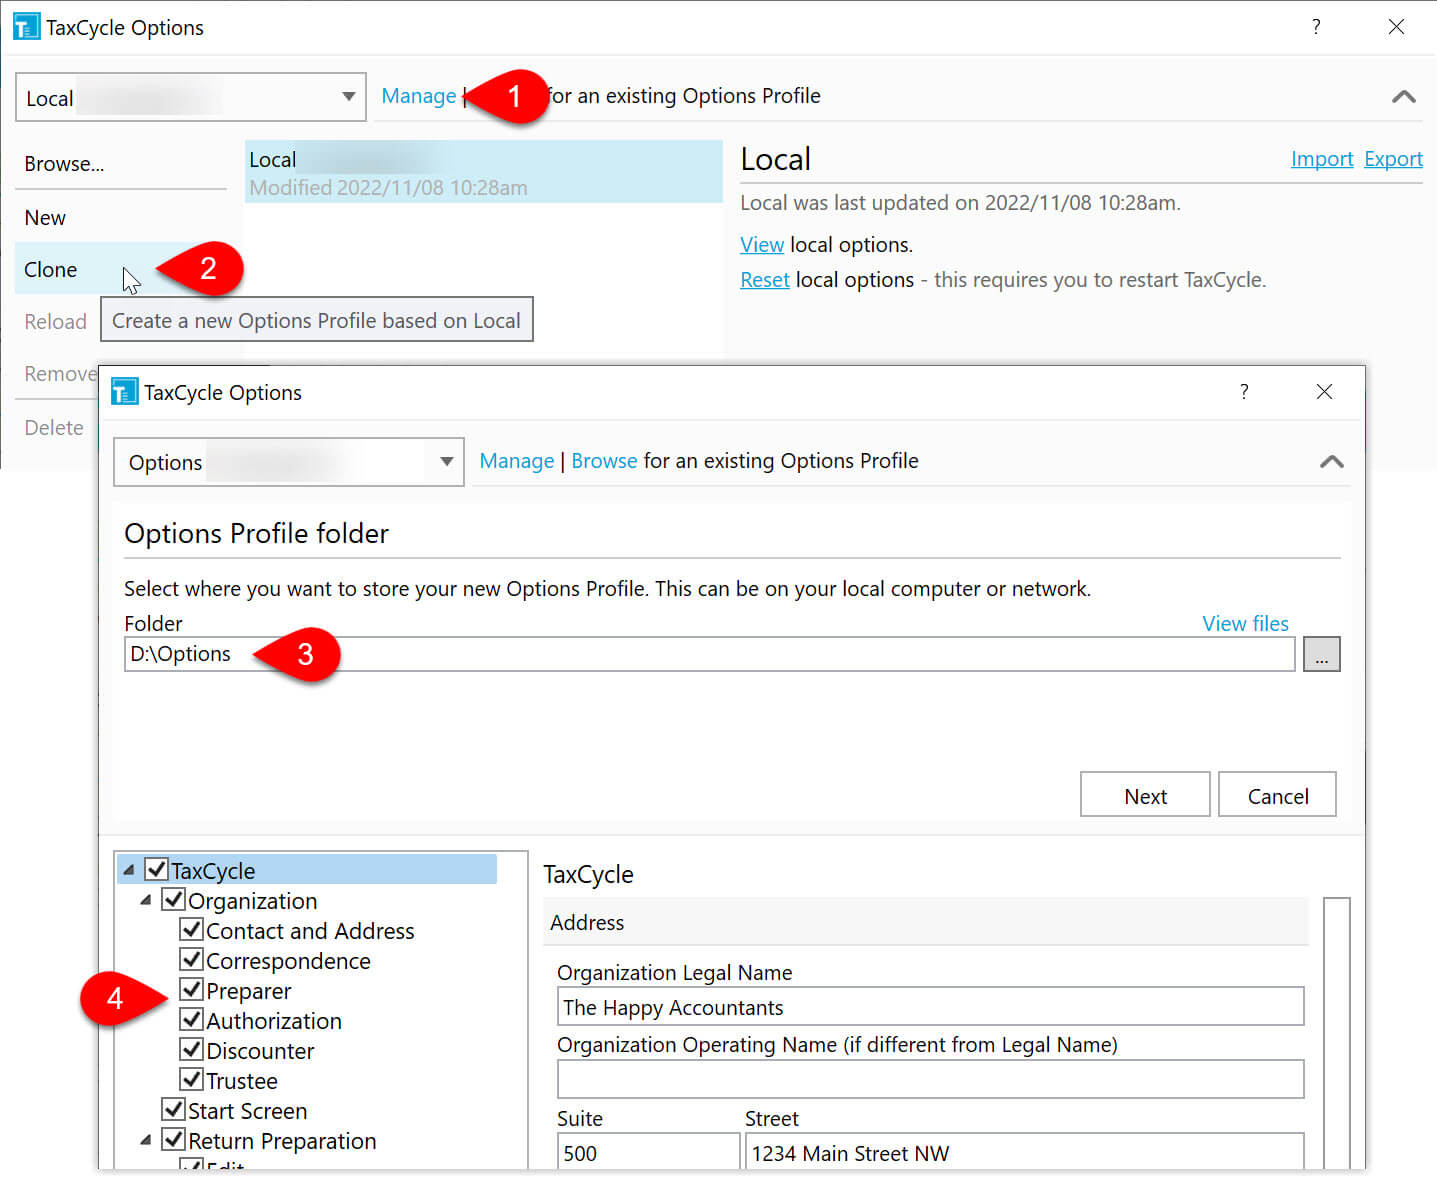Click the folder browse ellipsis button

click(1321, 655)
